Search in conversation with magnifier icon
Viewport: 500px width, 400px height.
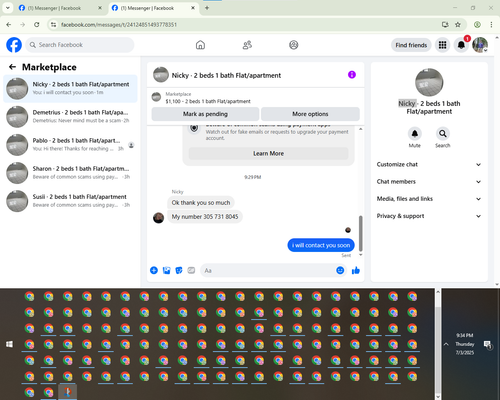point(443,134)
